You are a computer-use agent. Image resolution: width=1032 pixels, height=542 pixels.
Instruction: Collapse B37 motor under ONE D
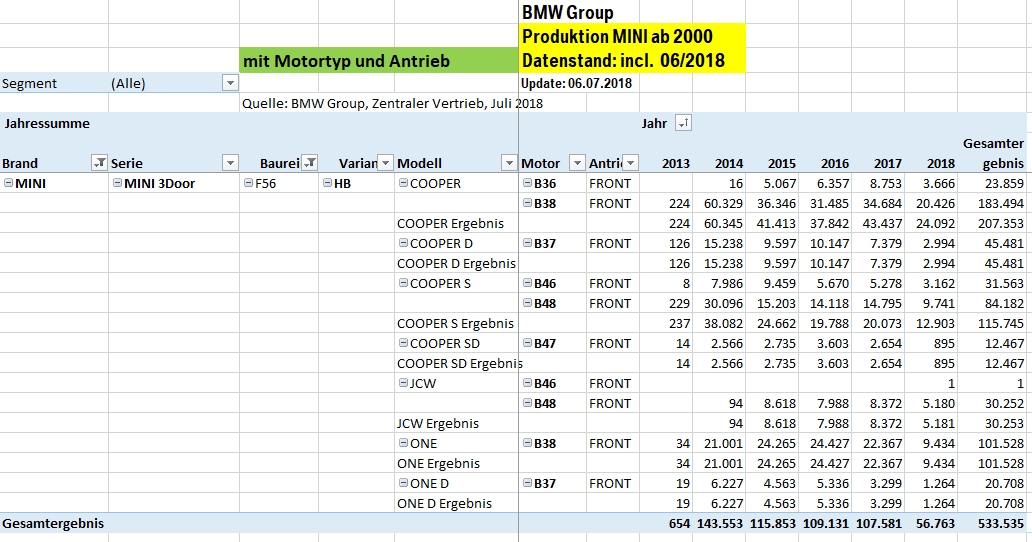[527, 483]
